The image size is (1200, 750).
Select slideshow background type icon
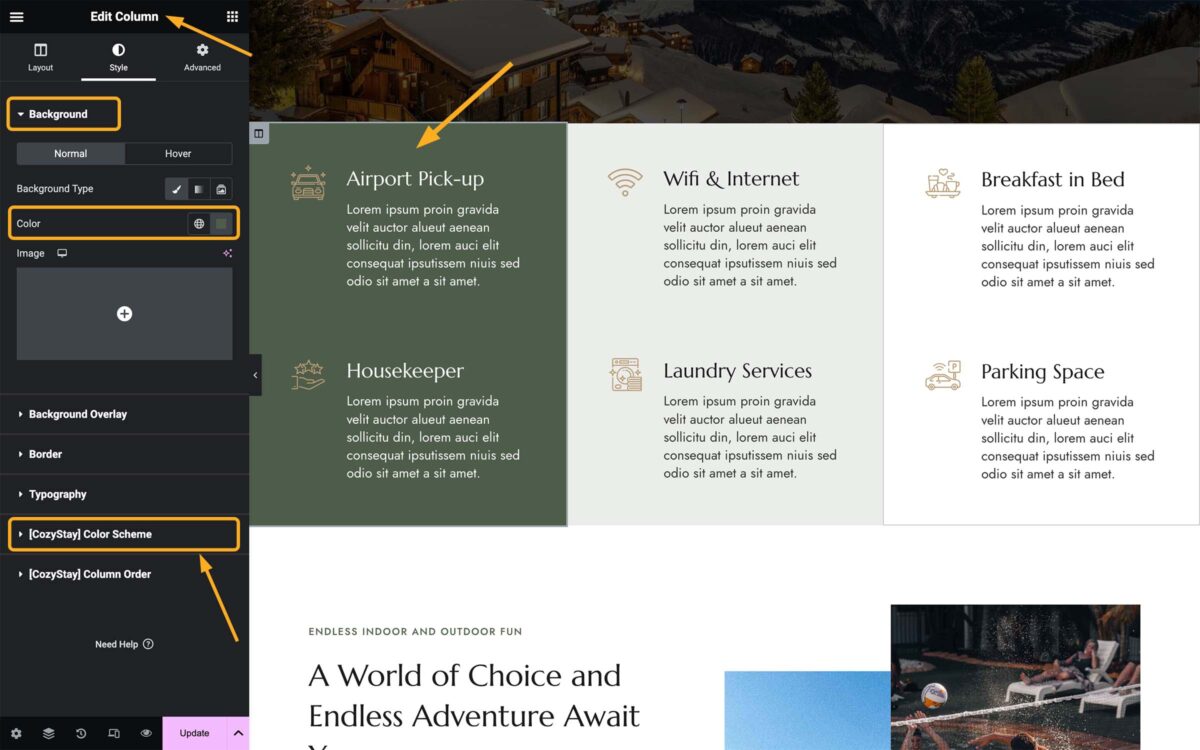pos(221,189)
